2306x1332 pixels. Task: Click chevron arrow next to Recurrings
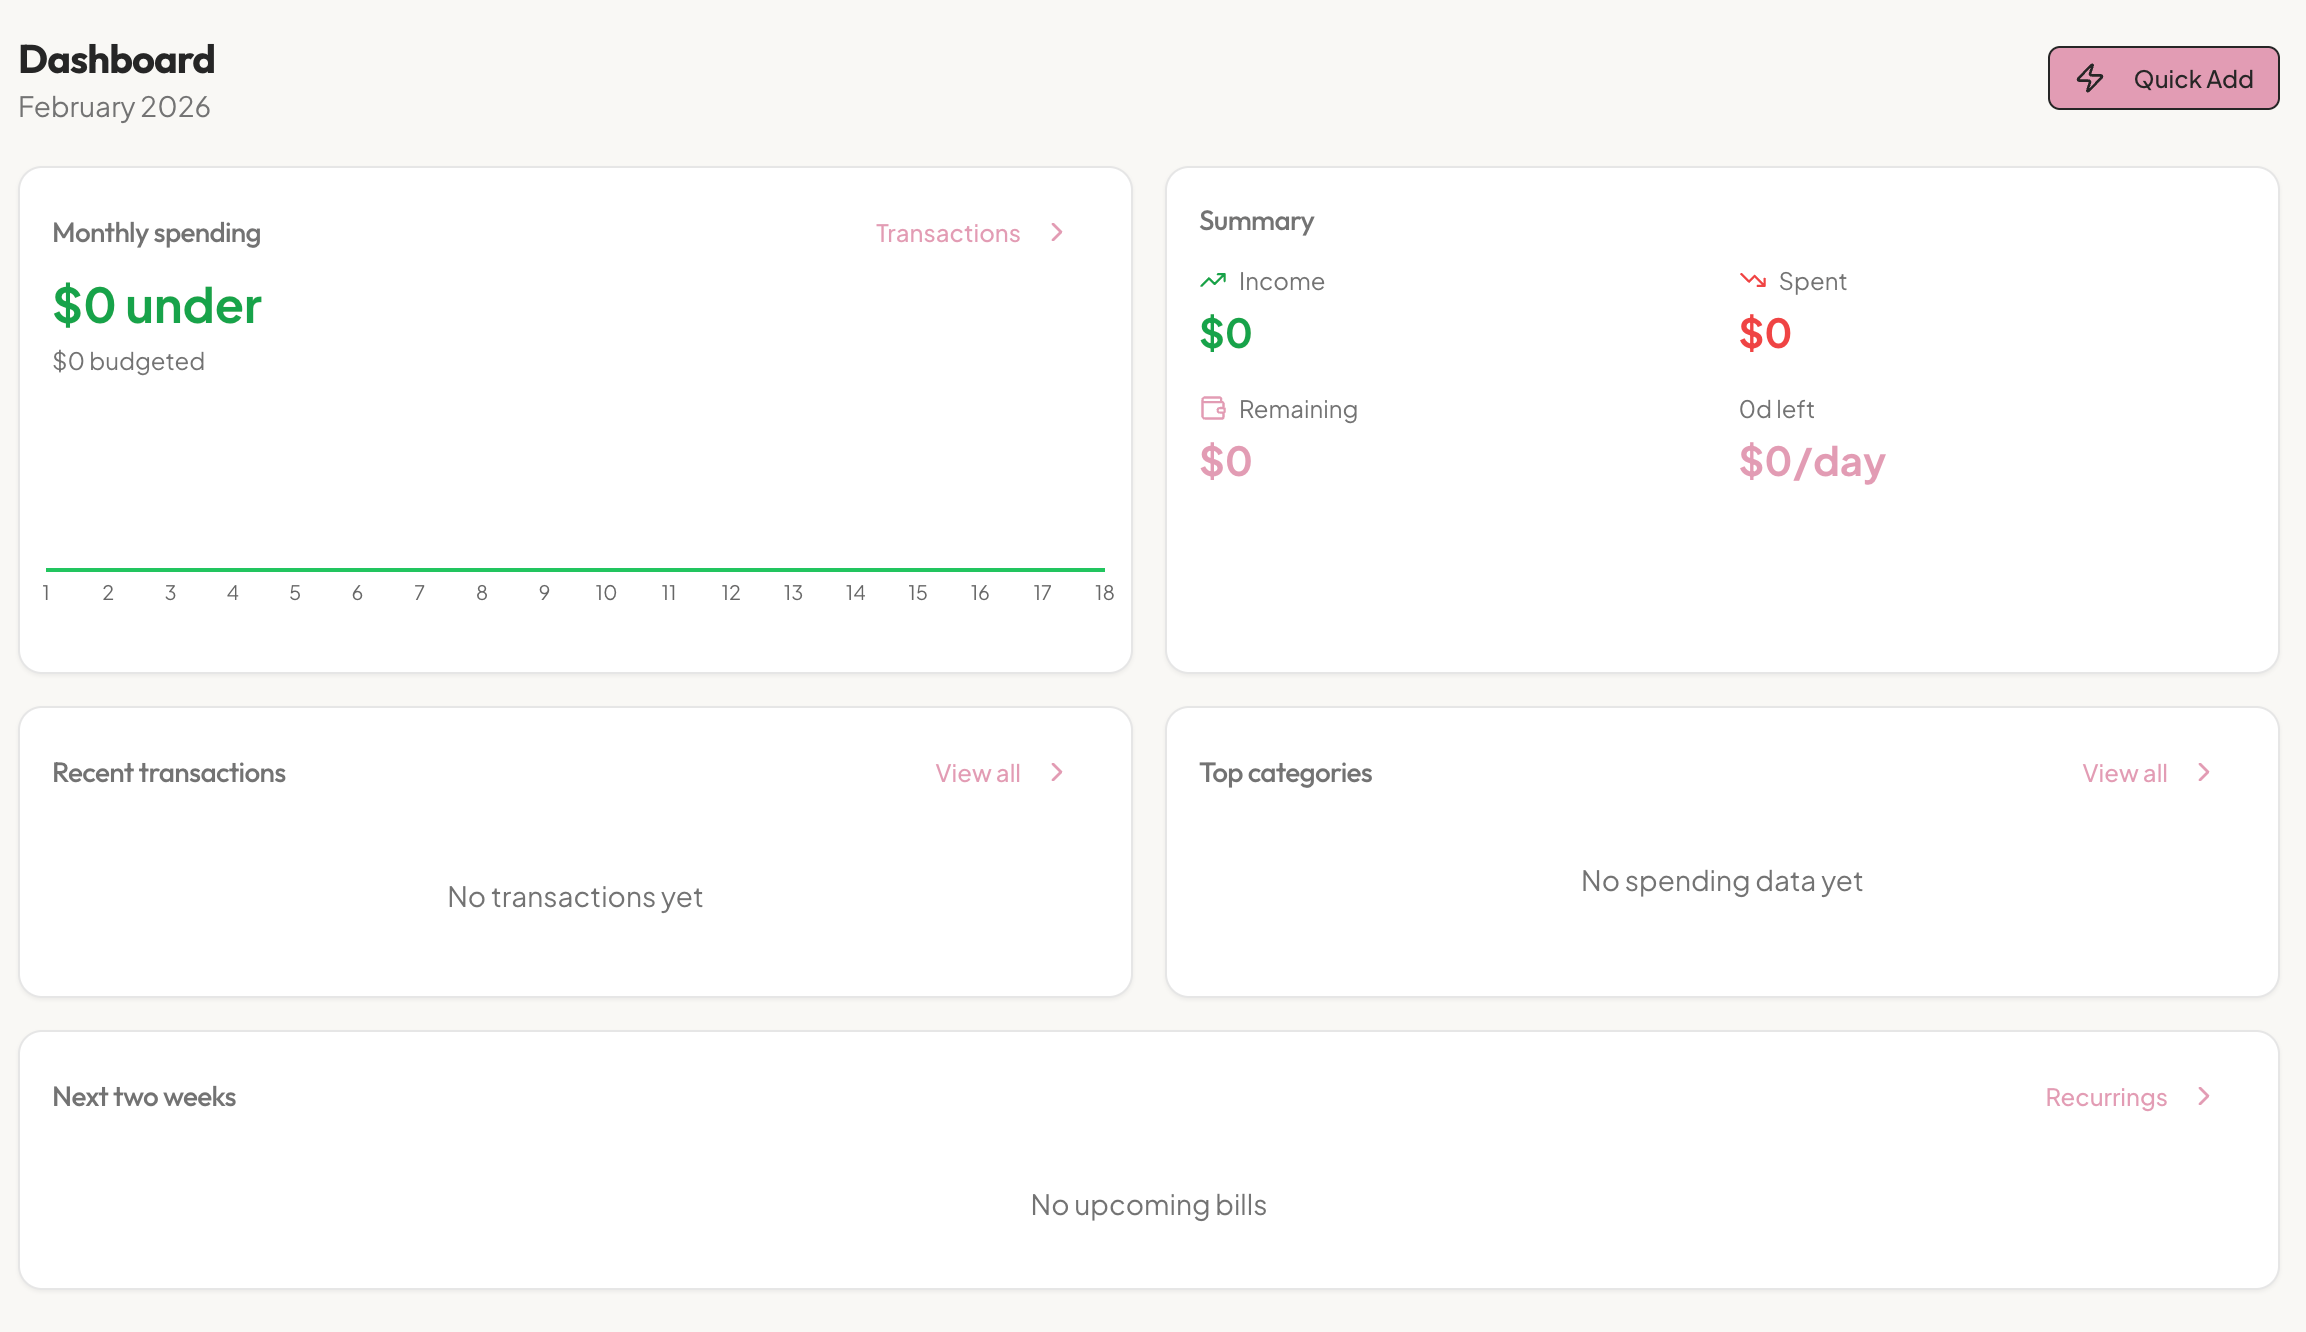pyautogui.click(x=2204, y=1097)
